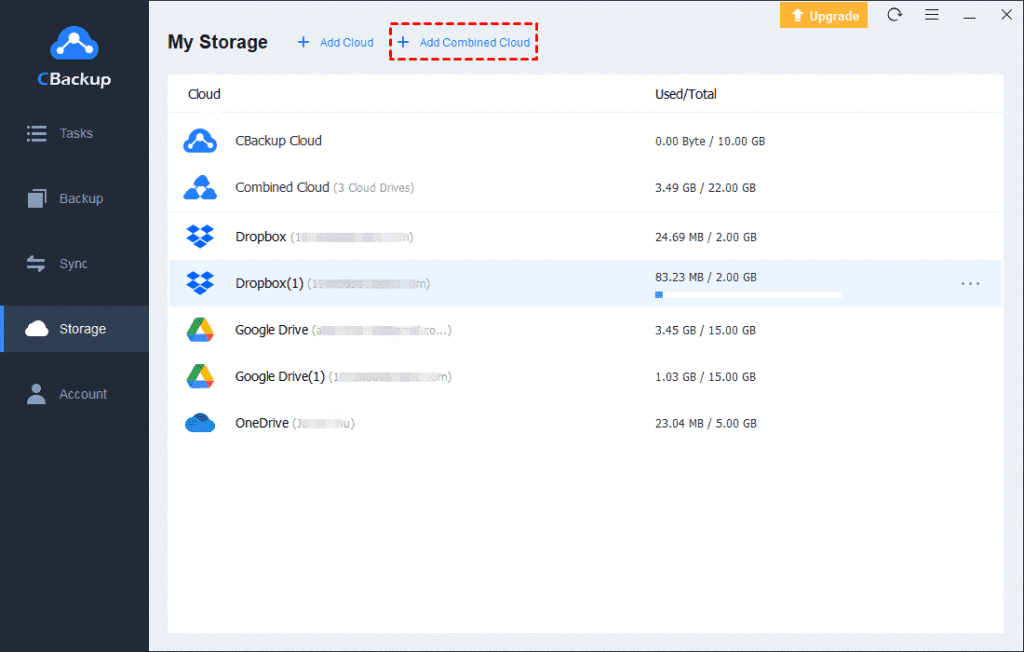Open the Account section
The width and height of the screenshot is (1024, 652).
pyautogui.click(x=72, y=393)
